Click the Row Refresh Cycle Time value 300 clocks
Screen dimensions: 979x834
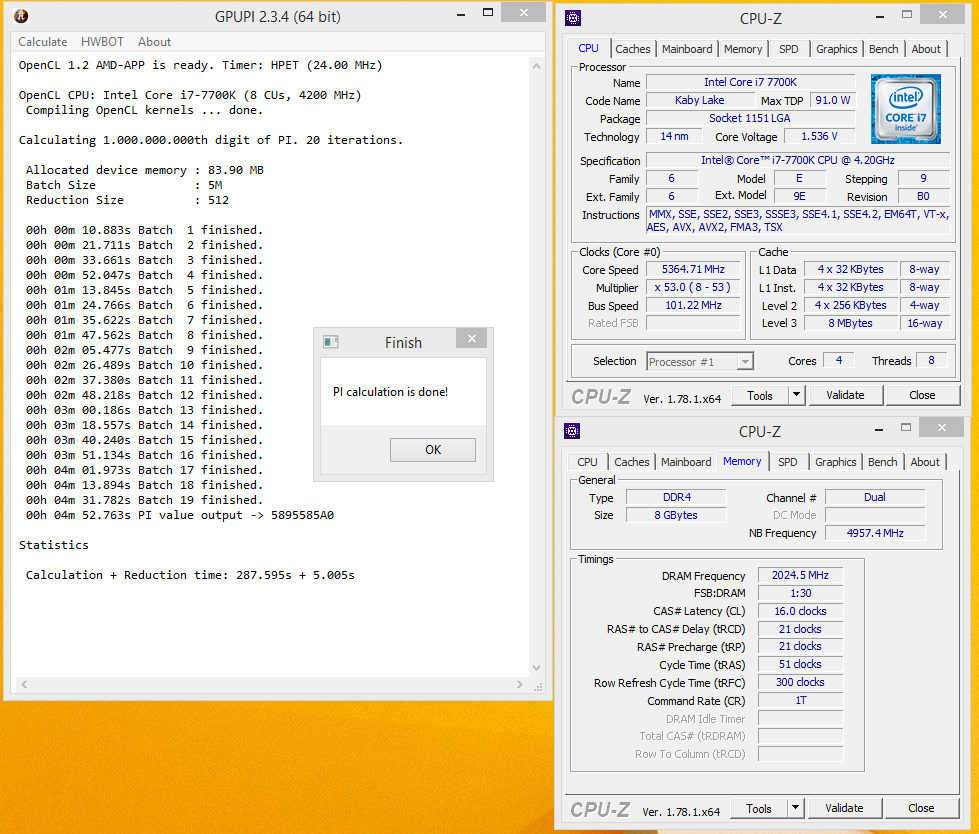(x=800, y=682)
